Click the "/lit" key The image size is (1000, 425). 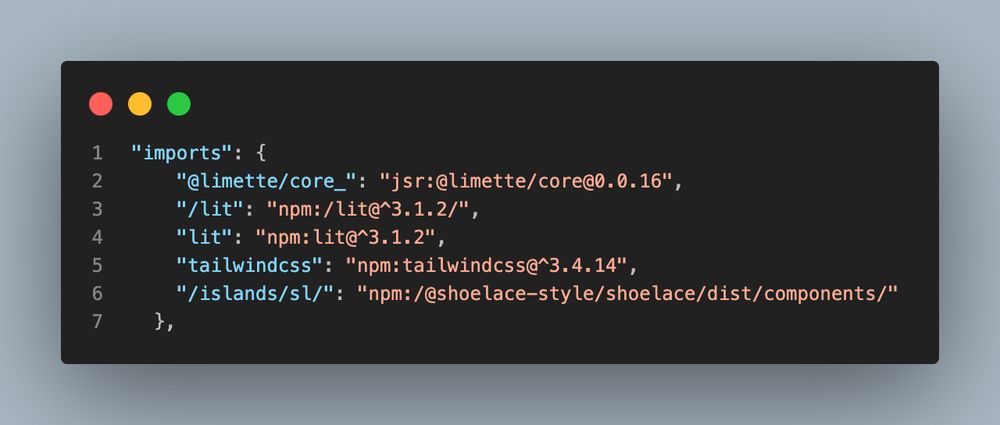pyautogui.click(x=204, y=209)
